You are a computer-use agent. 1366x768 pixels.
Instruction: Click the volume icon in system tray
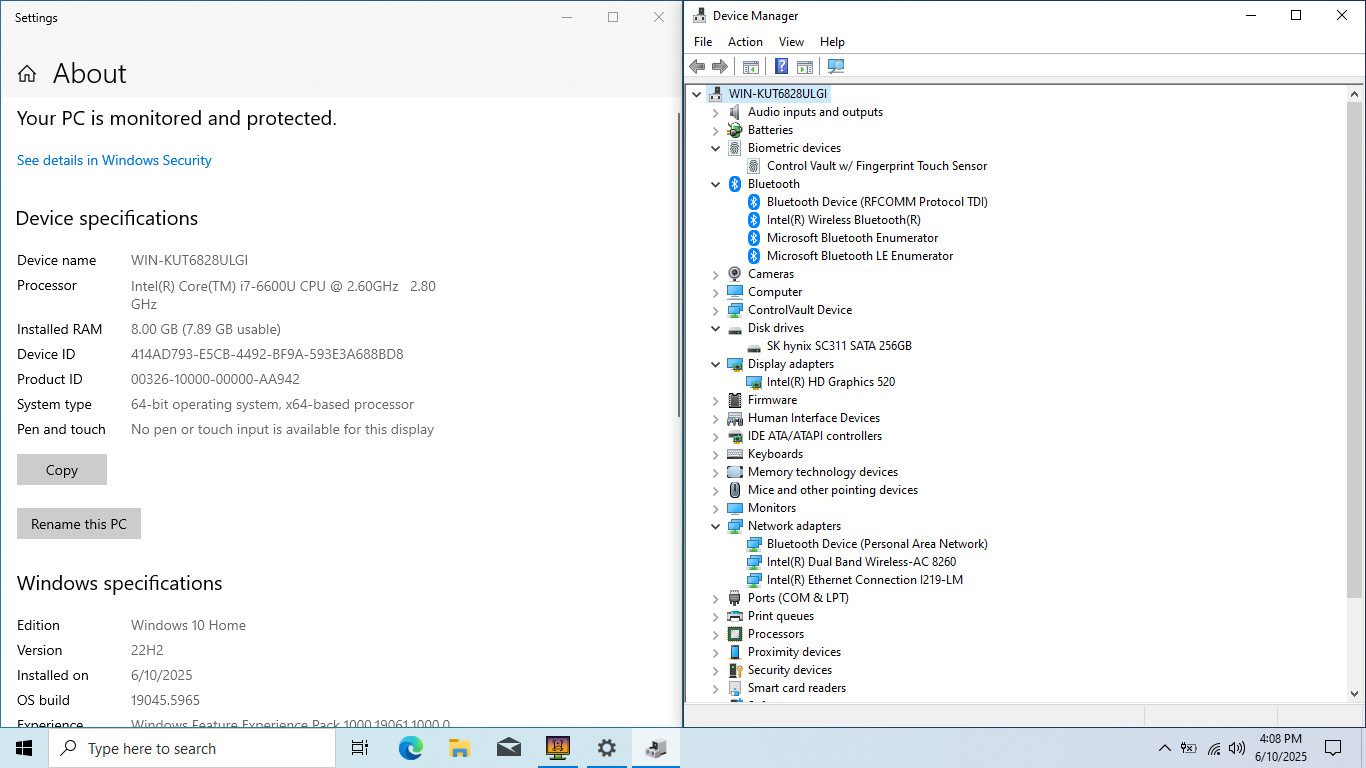(x=1237, y=748)
